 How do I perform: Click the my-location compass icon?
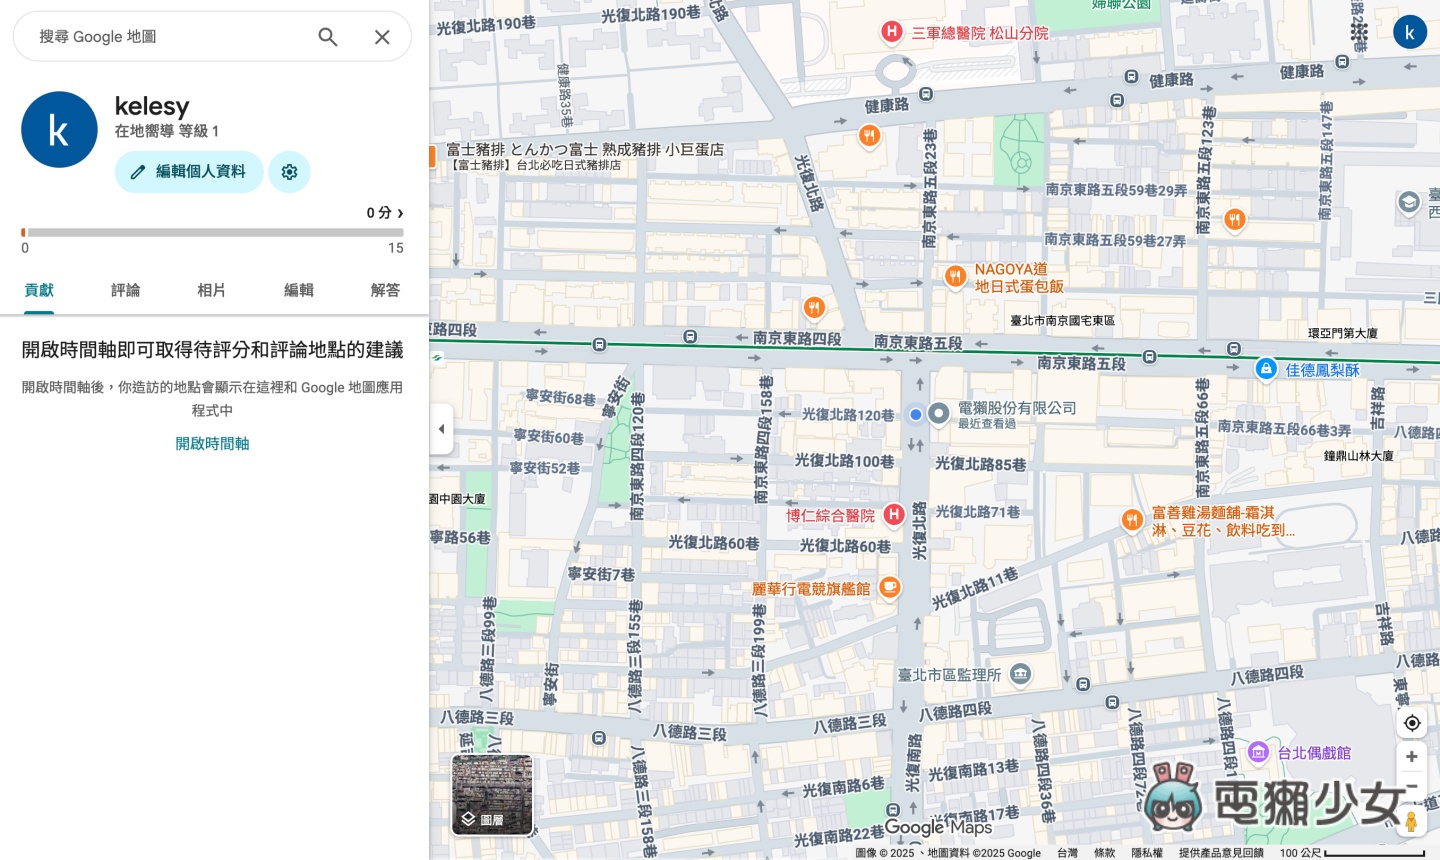1411,723
